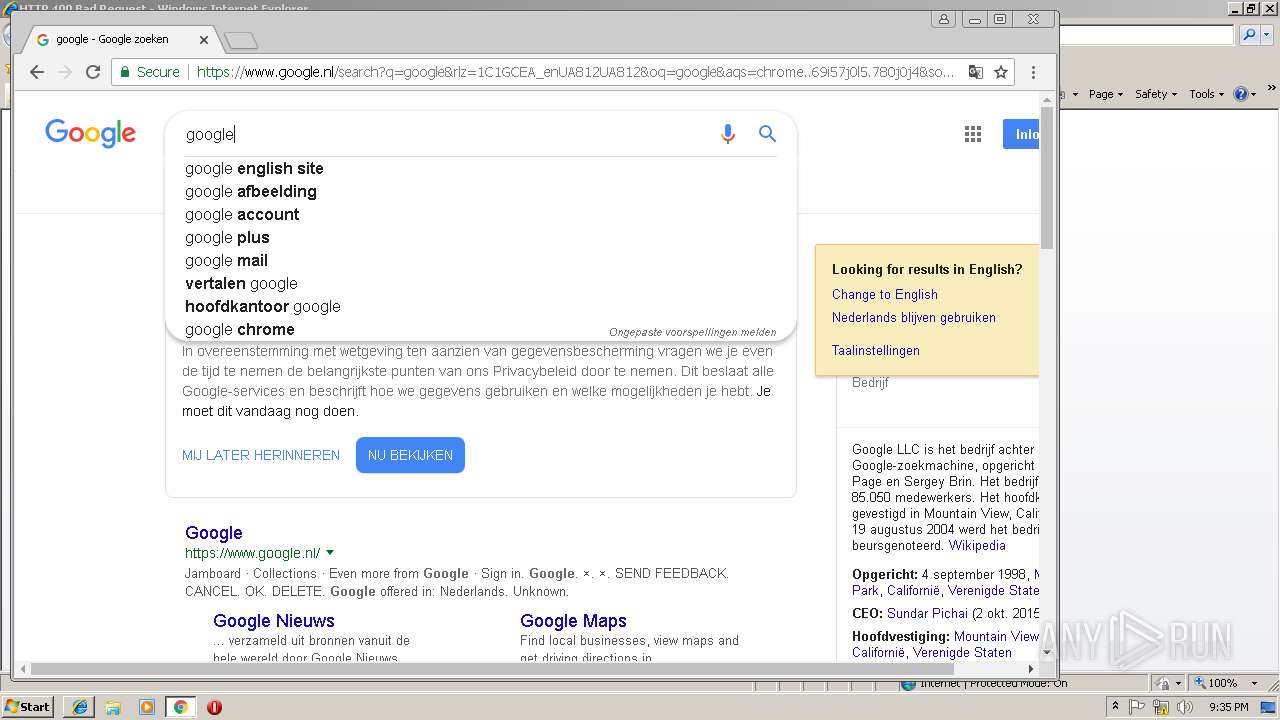
Task: Click the Chrome taskbar icon
Action: (181, 707)
